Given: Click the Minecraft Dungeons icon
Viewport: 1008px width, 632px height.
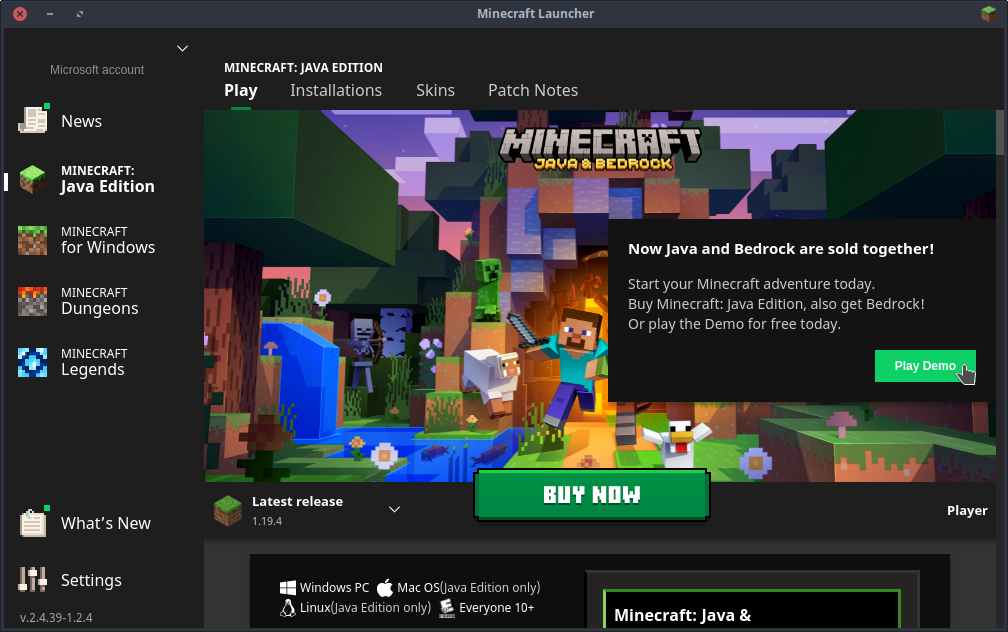Looking at the screenshot, I should click(32, 301).
